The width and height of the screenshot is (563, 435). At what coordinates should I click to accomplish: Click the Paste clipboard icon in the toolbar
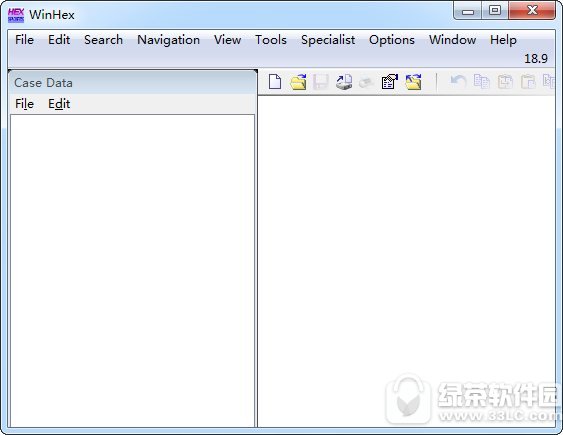point(528,81)
